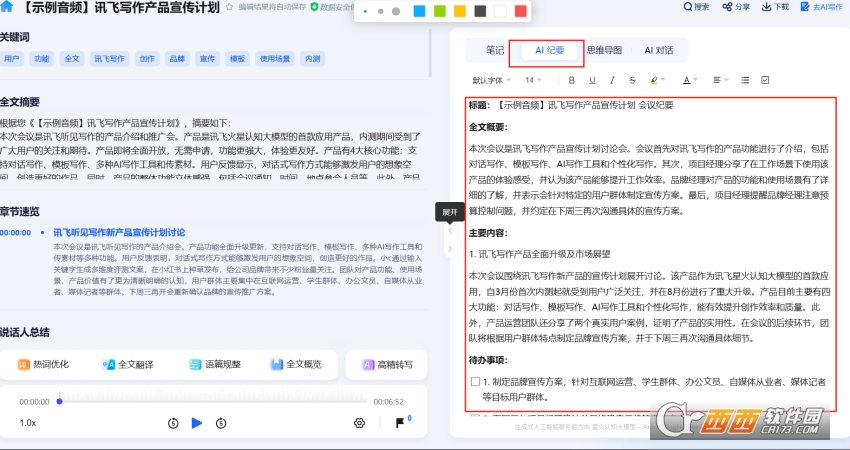The height and width of the screenshot is (450, 850).
Task: Jump to chapter timestamp 00:00:00
Action: [16, 233]
